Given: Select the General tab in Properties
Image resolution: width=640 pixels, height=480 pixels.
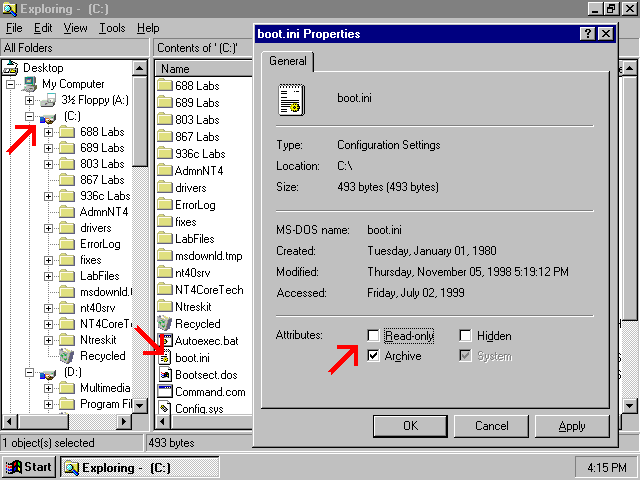Looking at the screenshot, I should (x=288, y=61).
